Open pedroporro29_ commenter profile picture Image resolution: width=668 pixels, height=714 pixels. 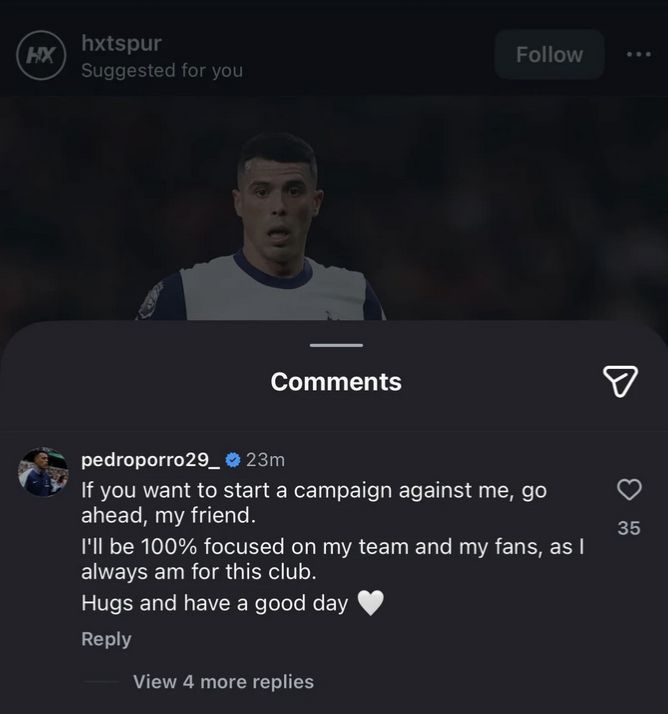click(43, 472)
